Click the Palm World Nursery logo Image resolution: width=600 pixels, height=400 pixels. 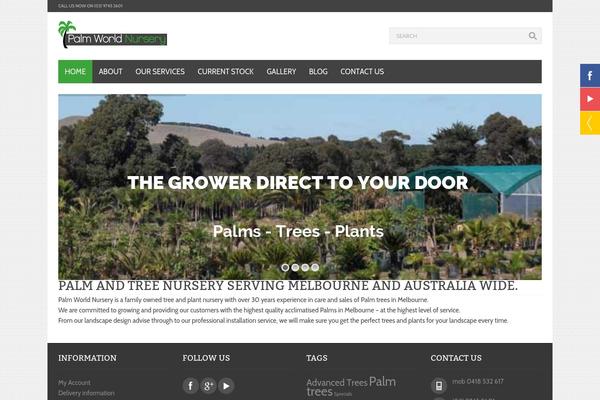click(112, 35)
